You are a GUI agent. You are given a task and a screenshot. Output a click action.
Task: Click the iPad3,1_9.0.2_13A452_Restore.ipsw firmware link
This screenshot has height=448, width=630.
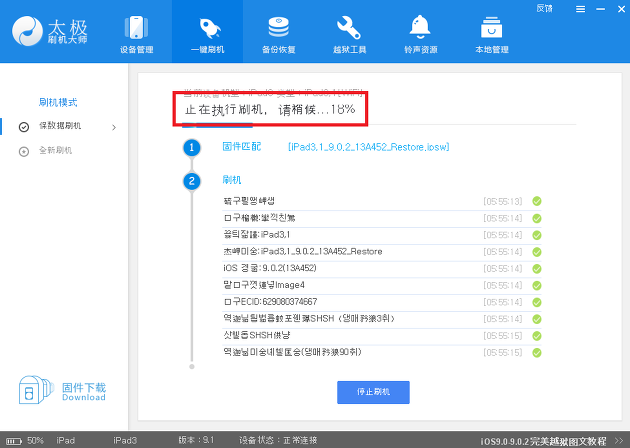pyautogui.click(x=368, y=147)
